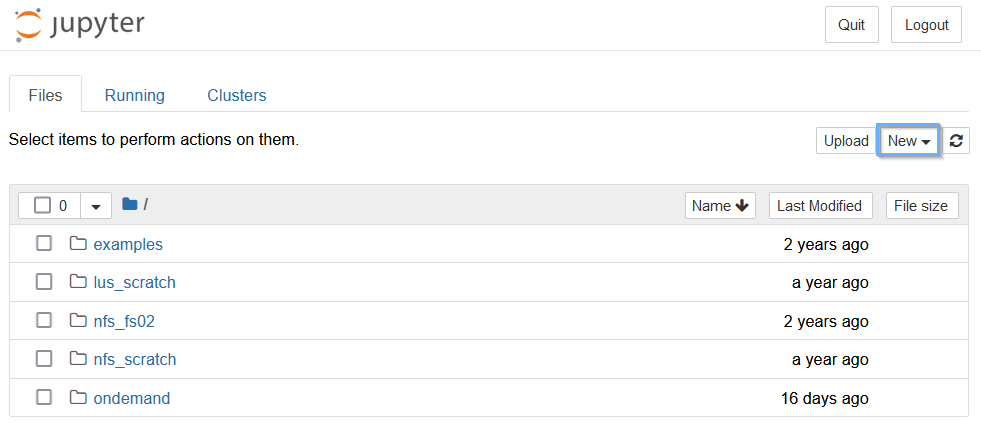Click the root folder breadcrumb icon
The width and height of the screenshot is (981, 430).
tap(130, 204)
